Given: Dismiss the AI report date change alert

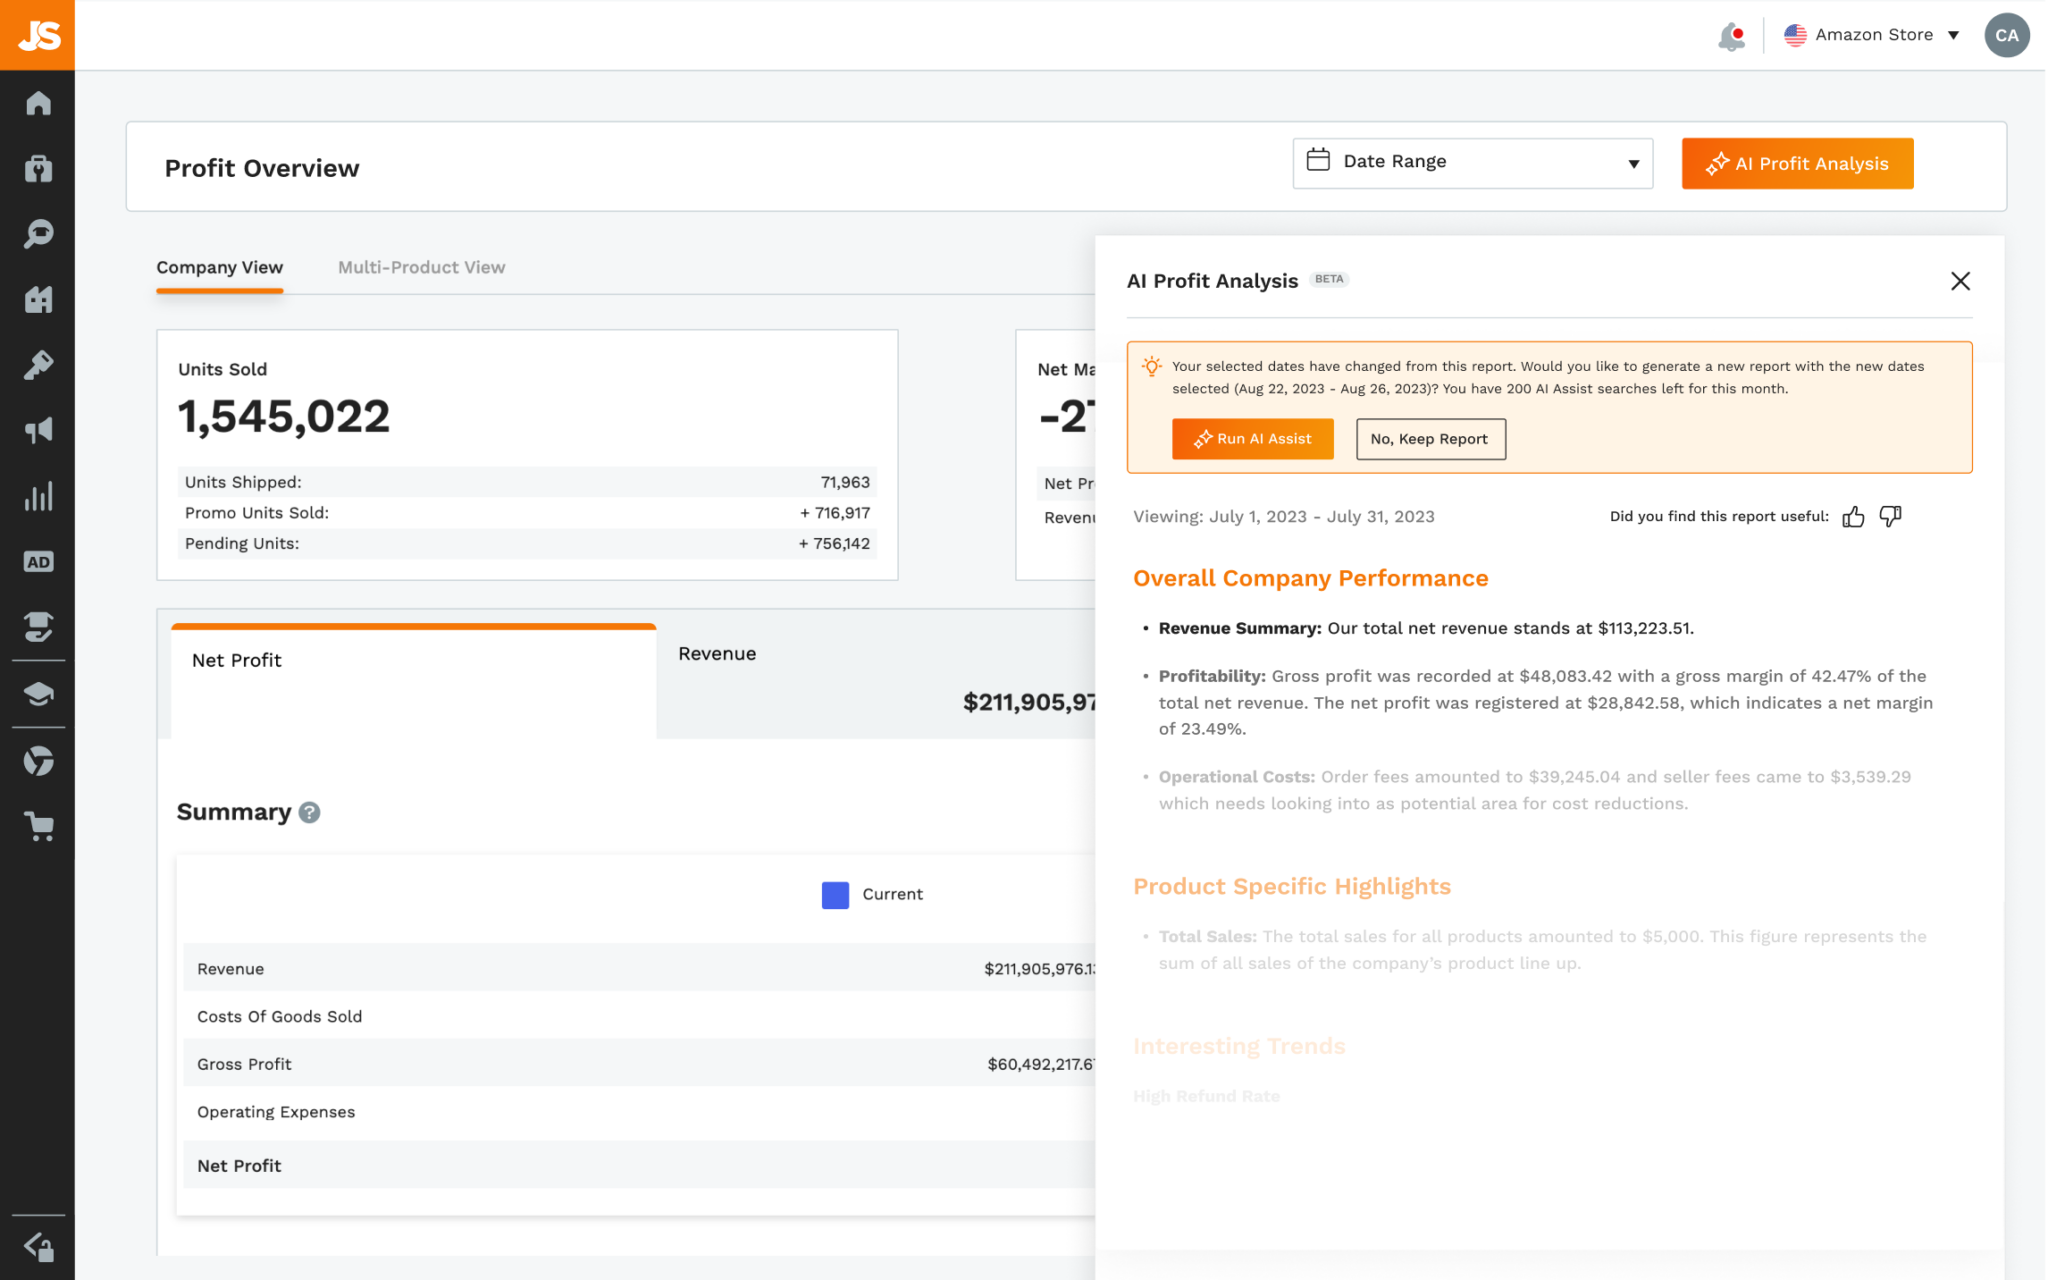Looking at the screenshot, I should click(1429, 438).
